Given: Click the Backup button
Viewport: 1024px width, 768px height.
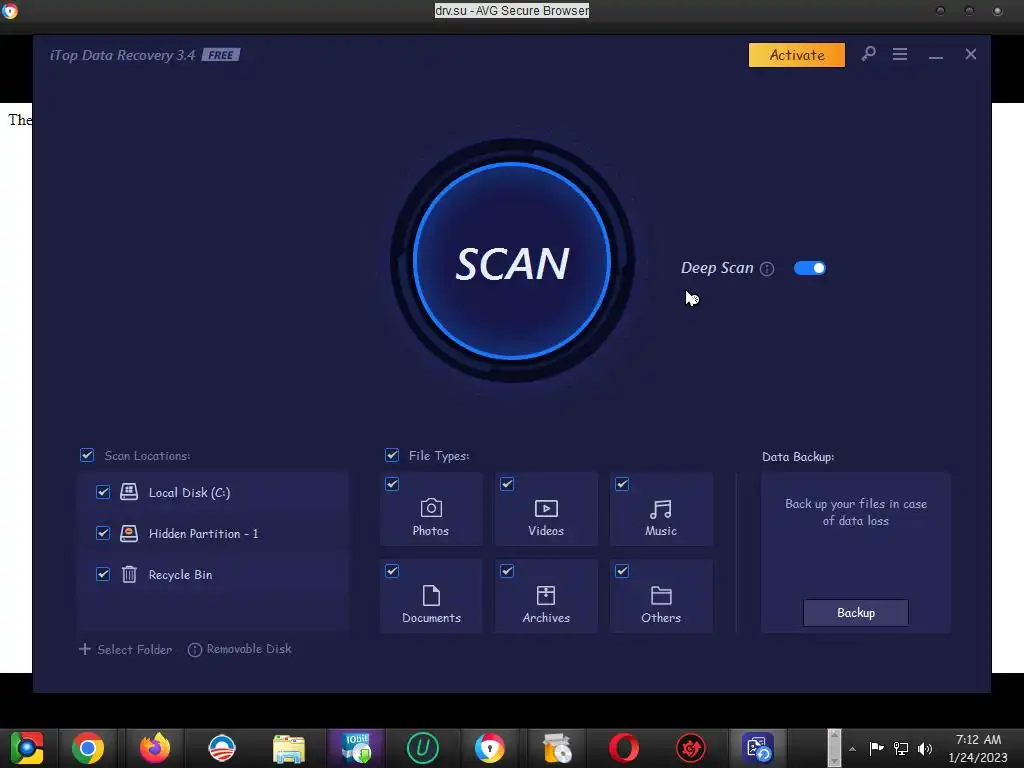Looking at the screenshot, I should [x=856, y=613].
